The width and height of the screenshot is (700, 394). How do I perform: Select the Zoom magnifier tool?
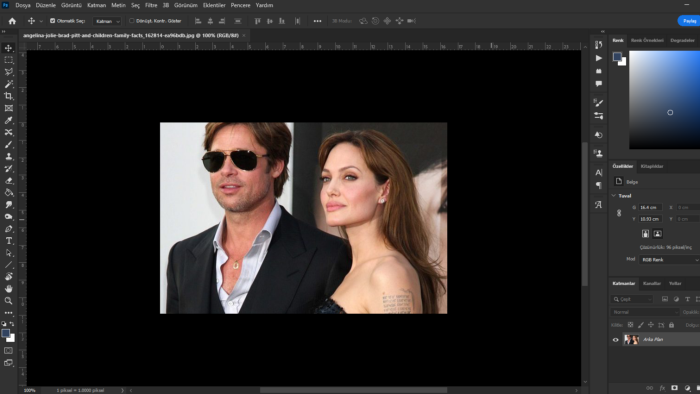coord(8,301)
